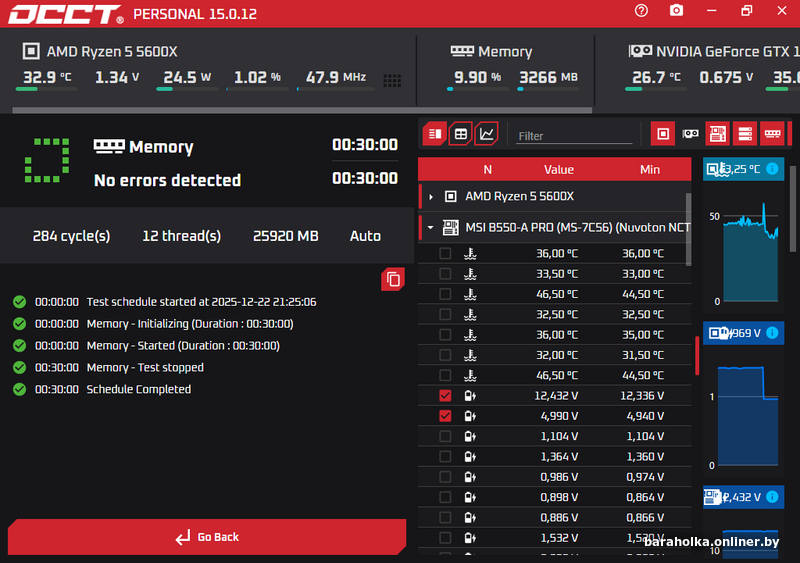Click the Auto mode label
Image resolution: width=800 pixels, height=563 pixels.
coord(365,236)
